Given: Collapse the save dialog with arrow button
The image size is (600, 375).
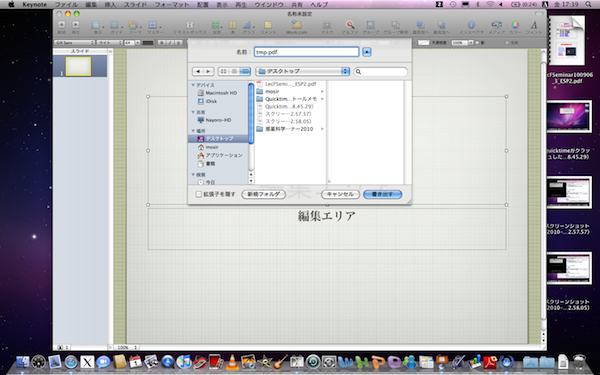Looking at the screenshot, I should [367, 52].
